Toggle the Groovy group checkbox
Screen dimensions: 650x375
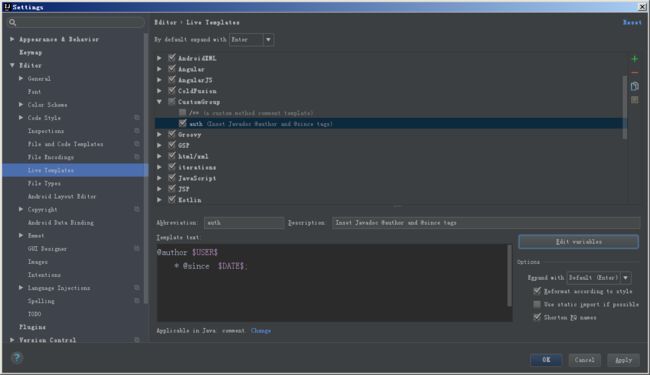coord(172,134)
